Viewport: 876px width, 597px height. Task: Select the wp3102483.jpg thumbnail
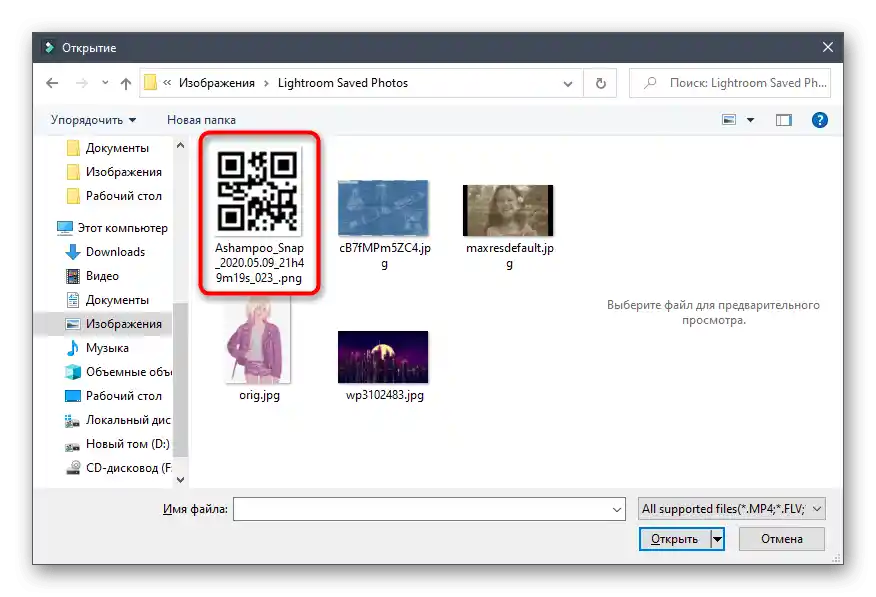[x=383, y=357]
